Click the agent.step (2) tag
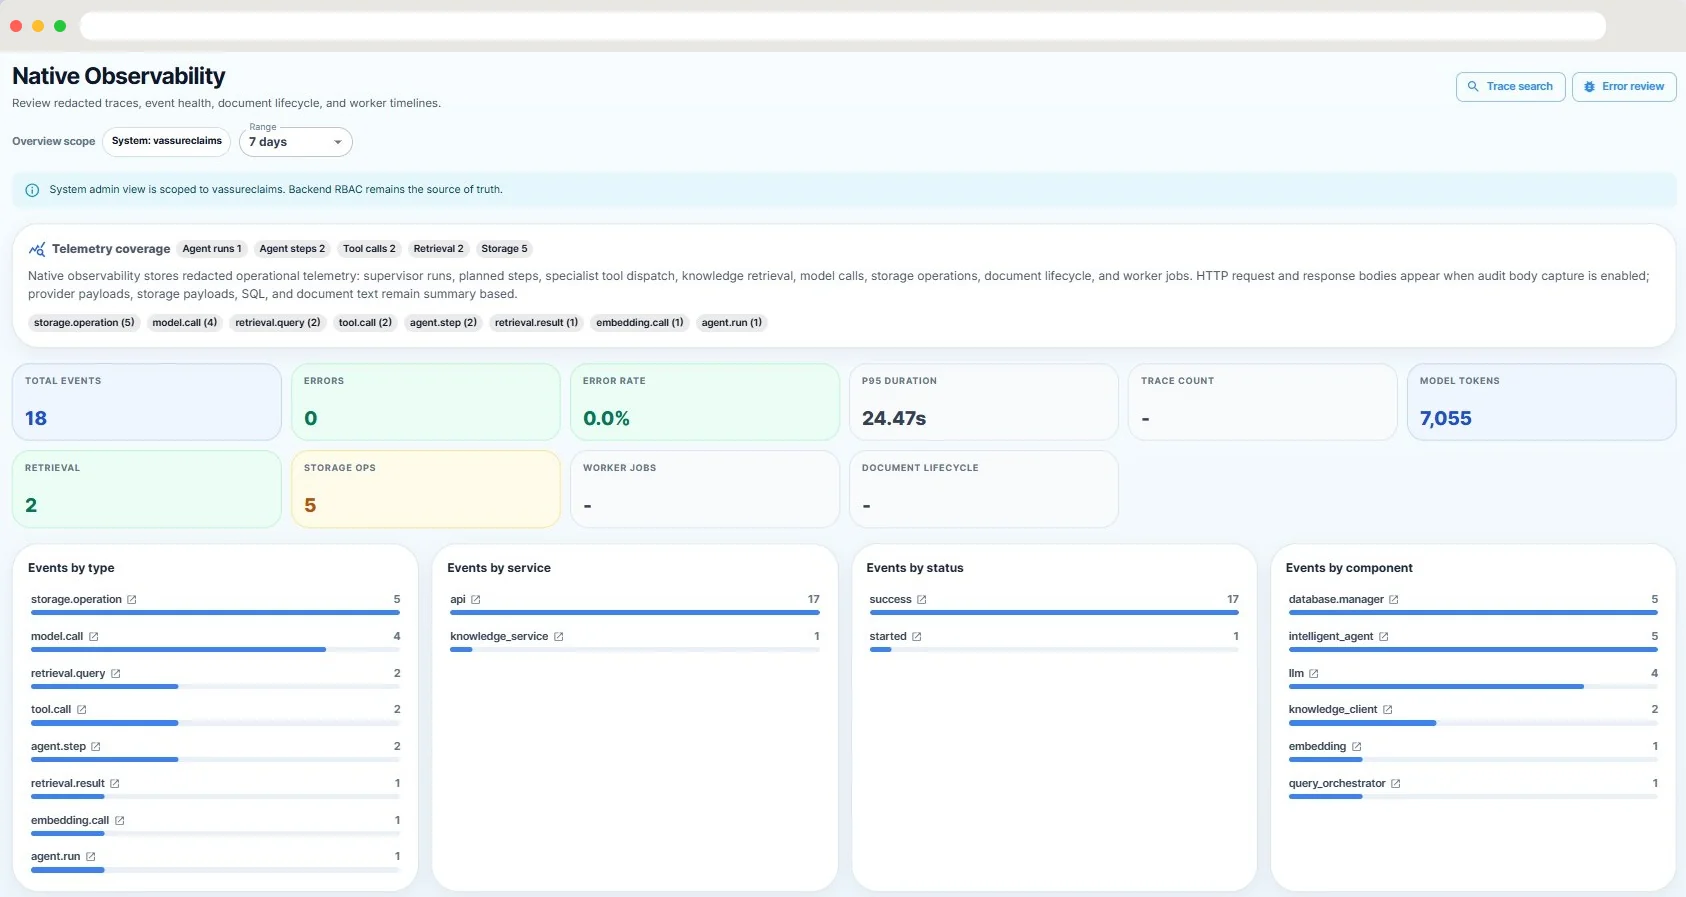The image size is (1686, 897). (x=443, y=323)
